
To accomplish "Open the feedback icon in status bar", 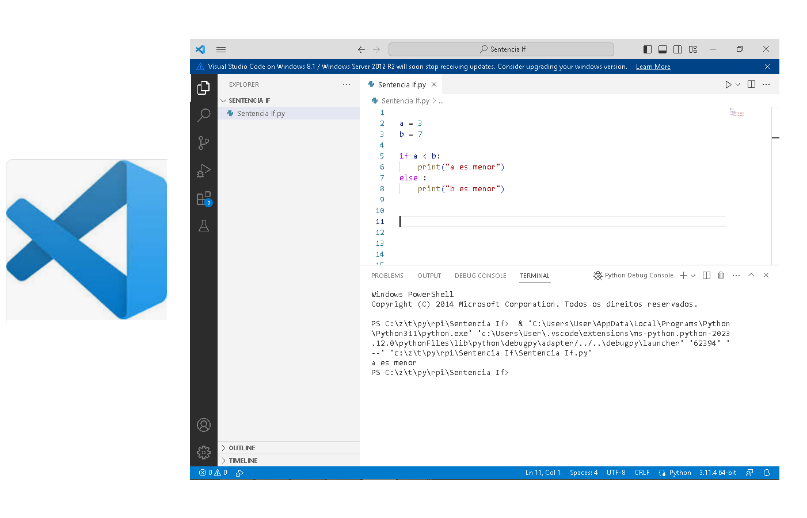I will click(749, 473).
